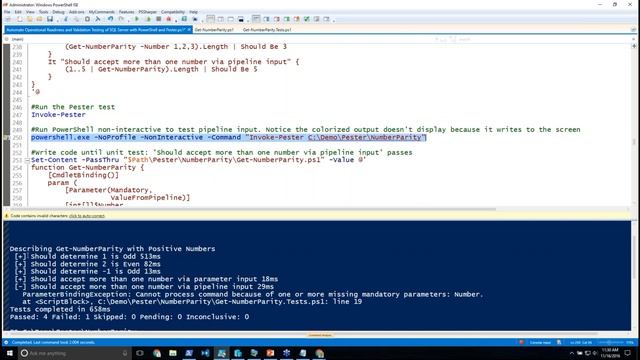Click the PowerShell ISE taskbar icon
This screenshot has width=640, height=360.
click(222, 353)
